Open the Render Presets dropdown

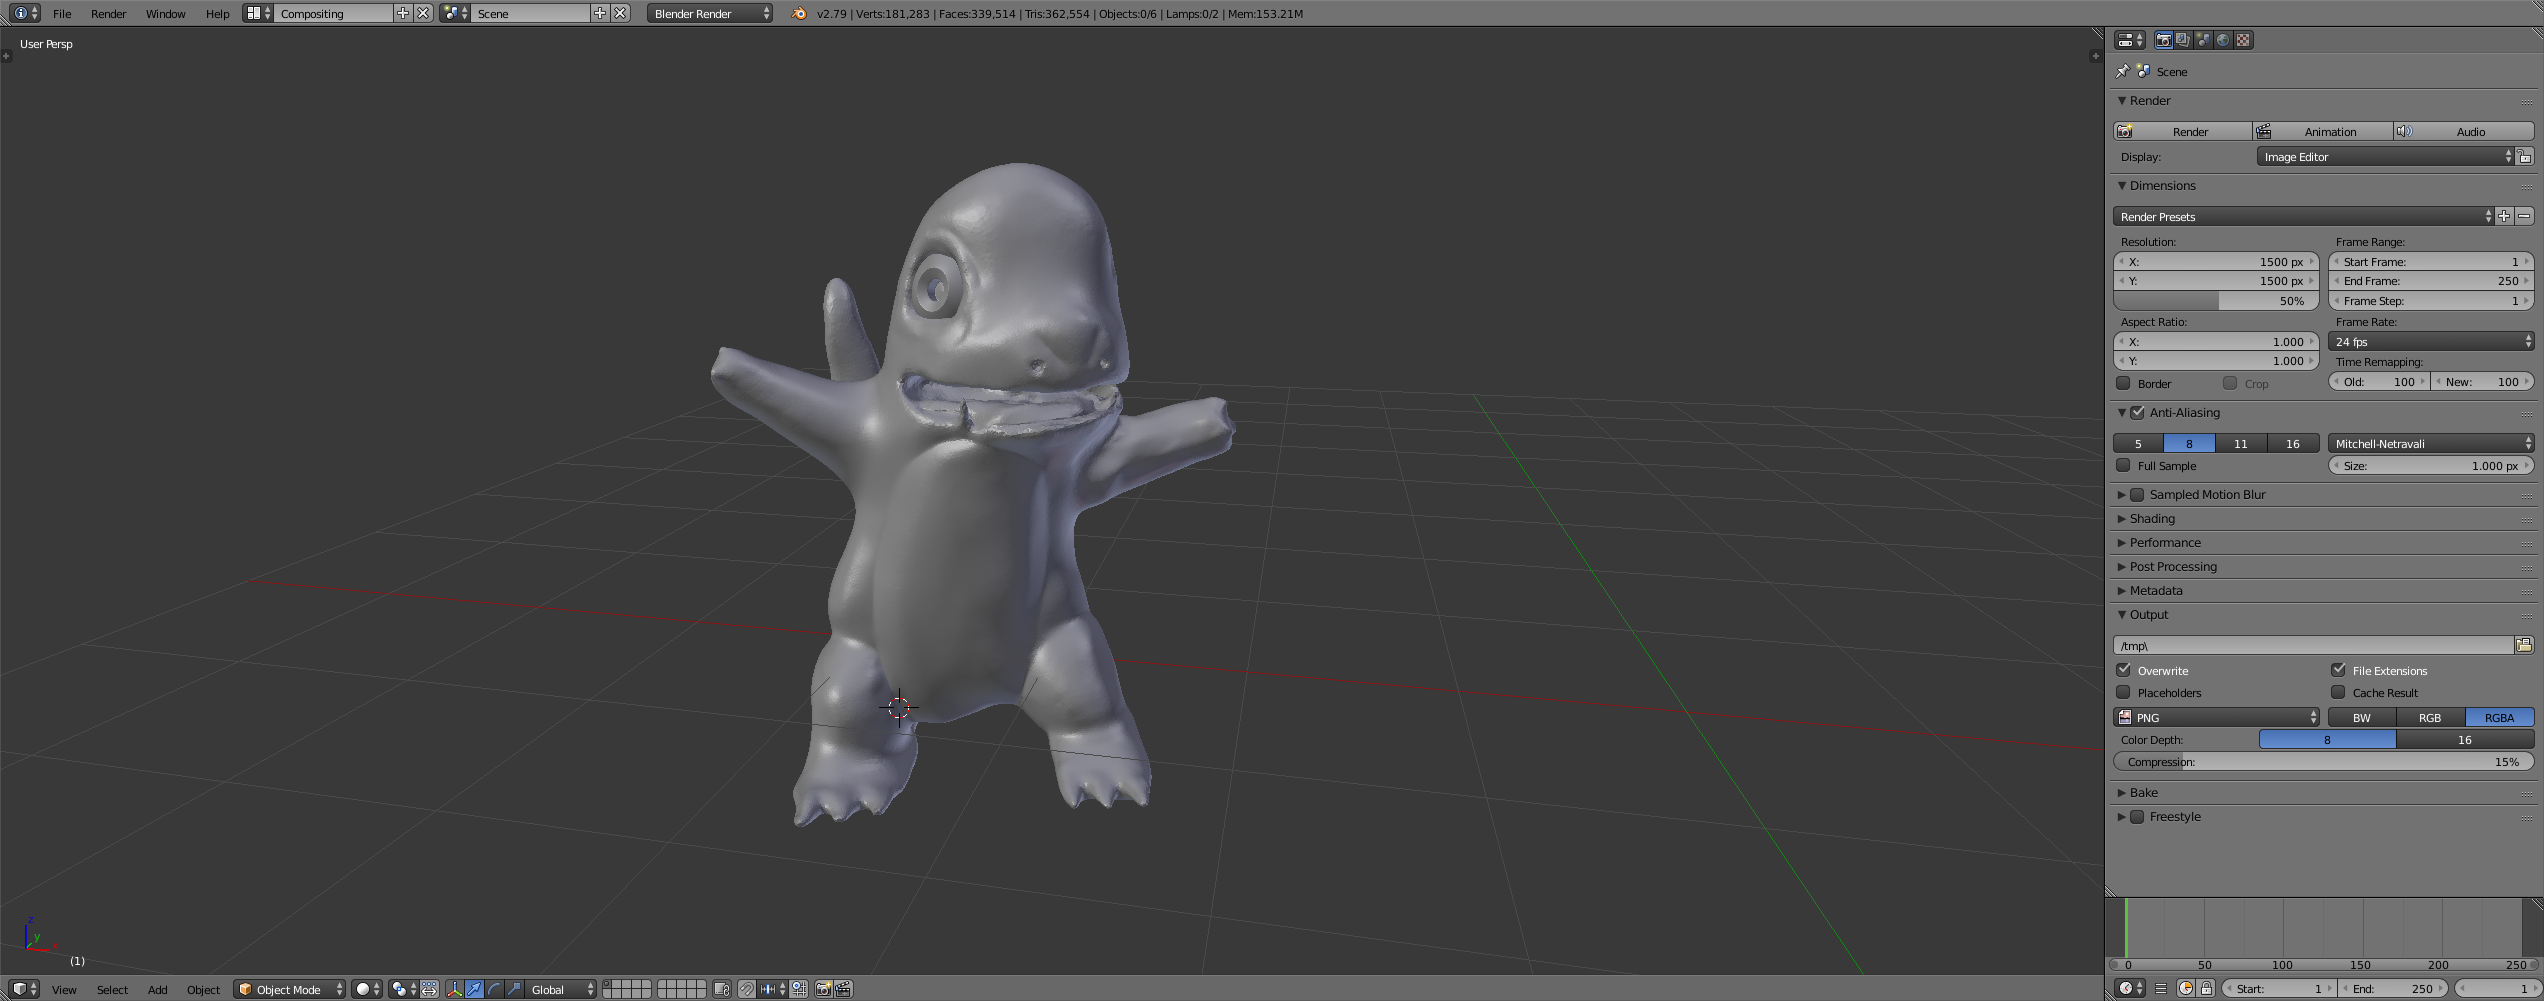tap(2303, 217)
